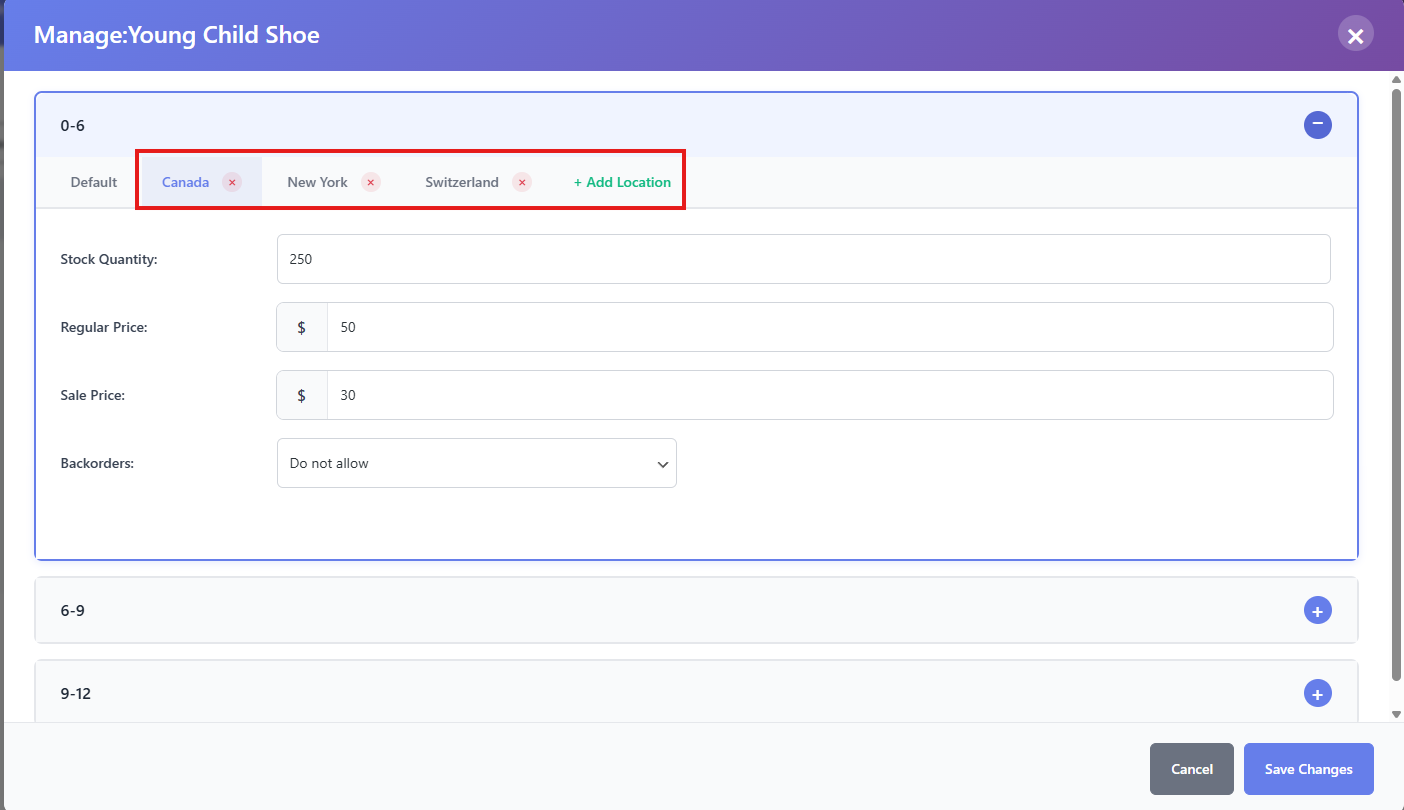Switch to the New York tab
Image resolution: width=1404 pixels, height=810 pixels.
coord(317,182)
